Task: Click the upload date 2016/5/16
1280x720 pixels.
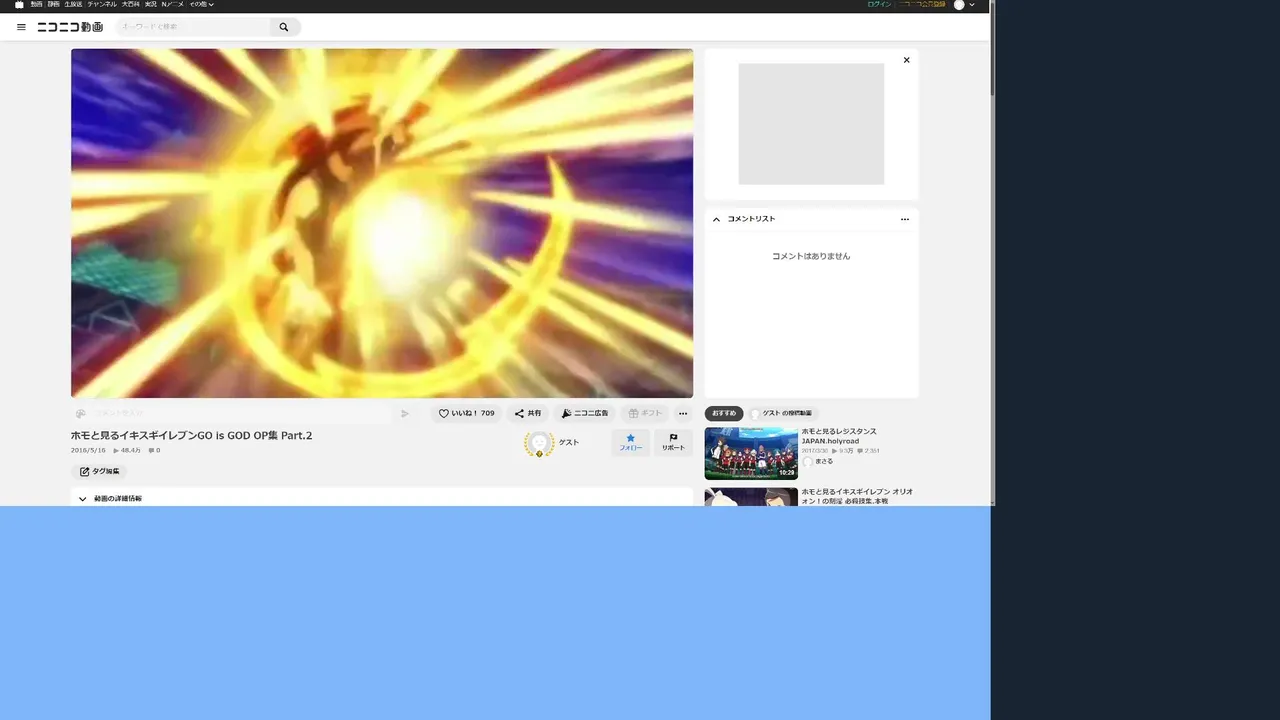Action: click(88, 450)
